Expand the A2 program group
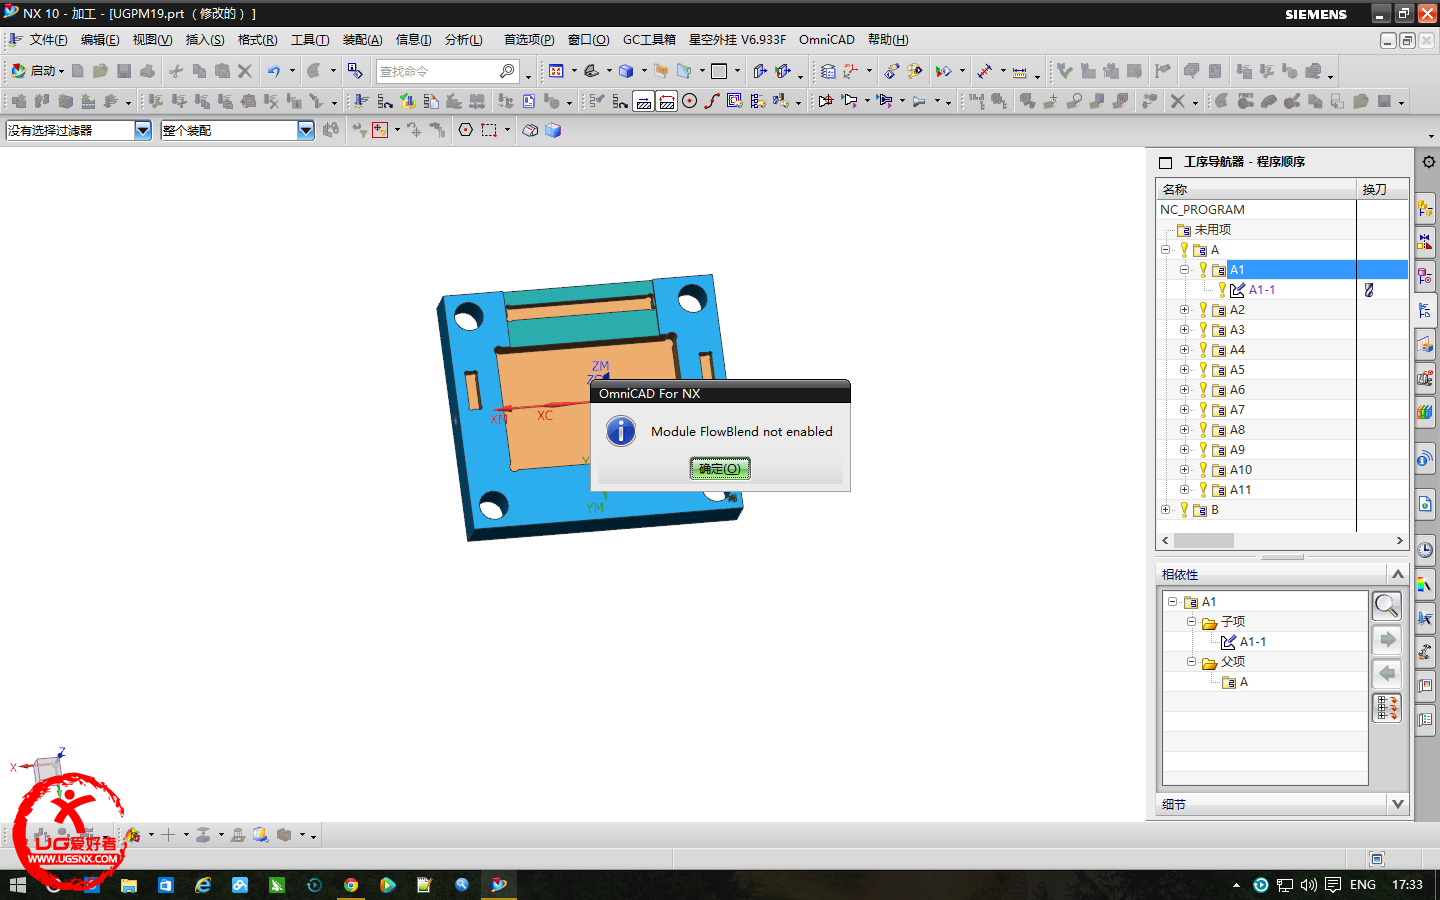This screenshot has height=900, width=1440. tap(1185, 310)
